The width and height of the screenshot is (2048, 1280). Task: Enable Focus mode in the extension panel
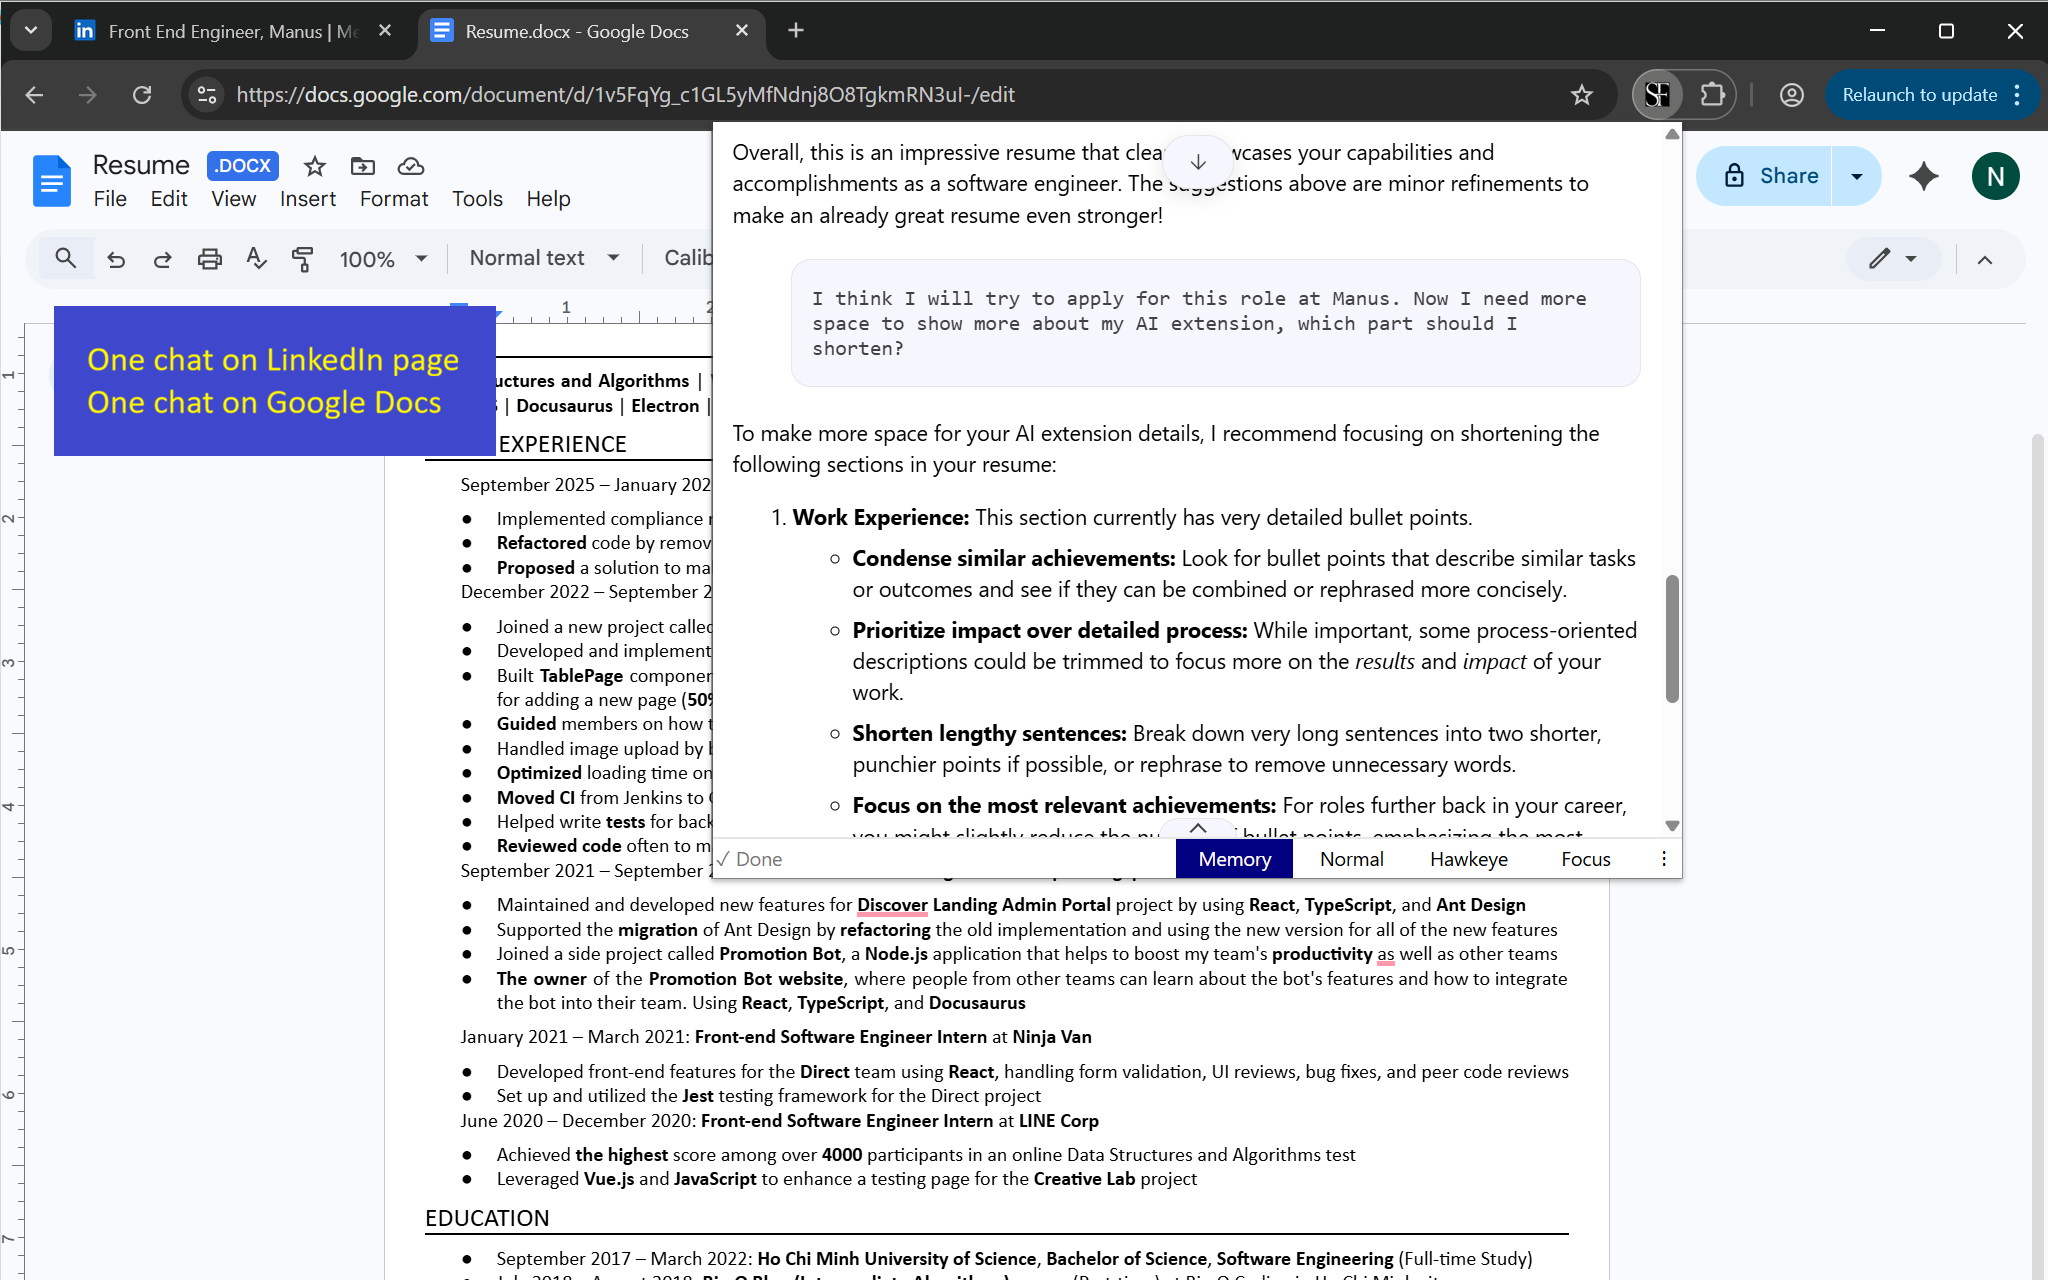(1585, 858)
